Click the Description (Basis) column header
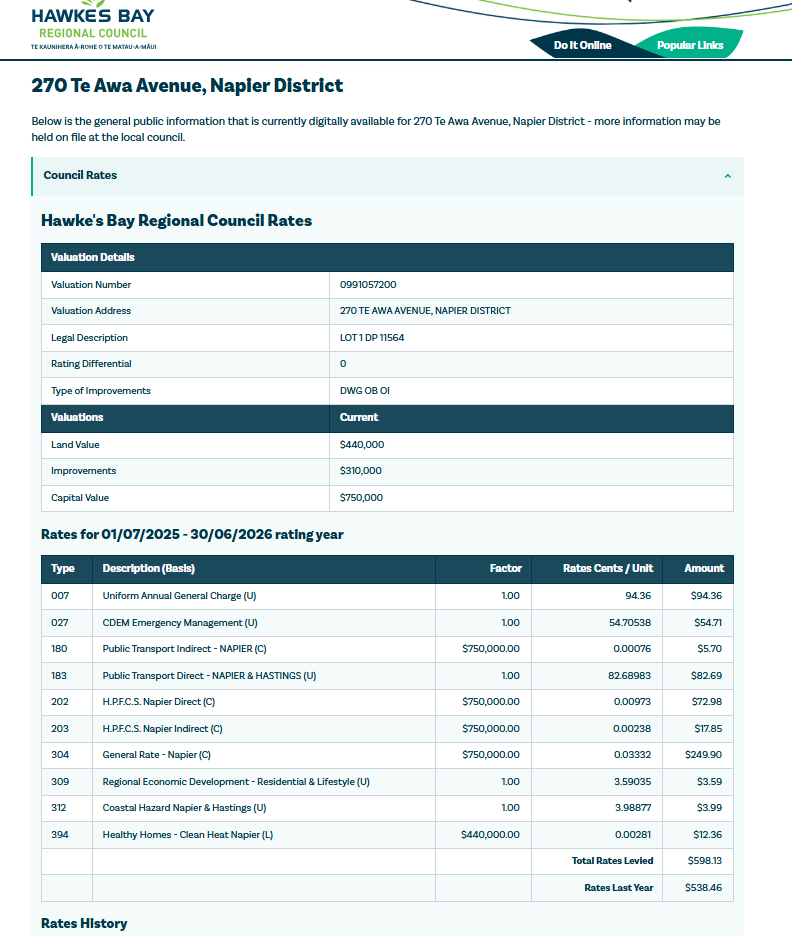This screenshot has height=936, width=792. point(148,568)
